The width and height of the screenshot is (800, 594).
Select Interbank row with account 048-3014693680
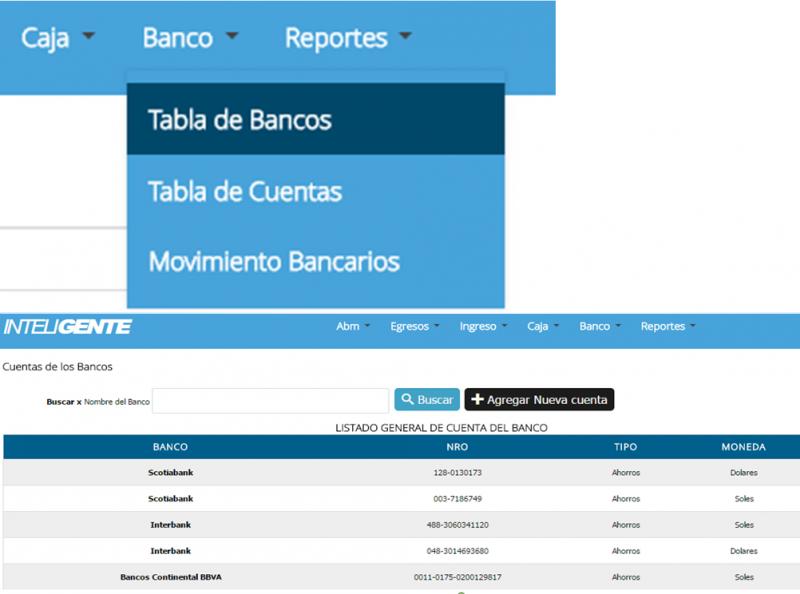(x=401, y=551)
